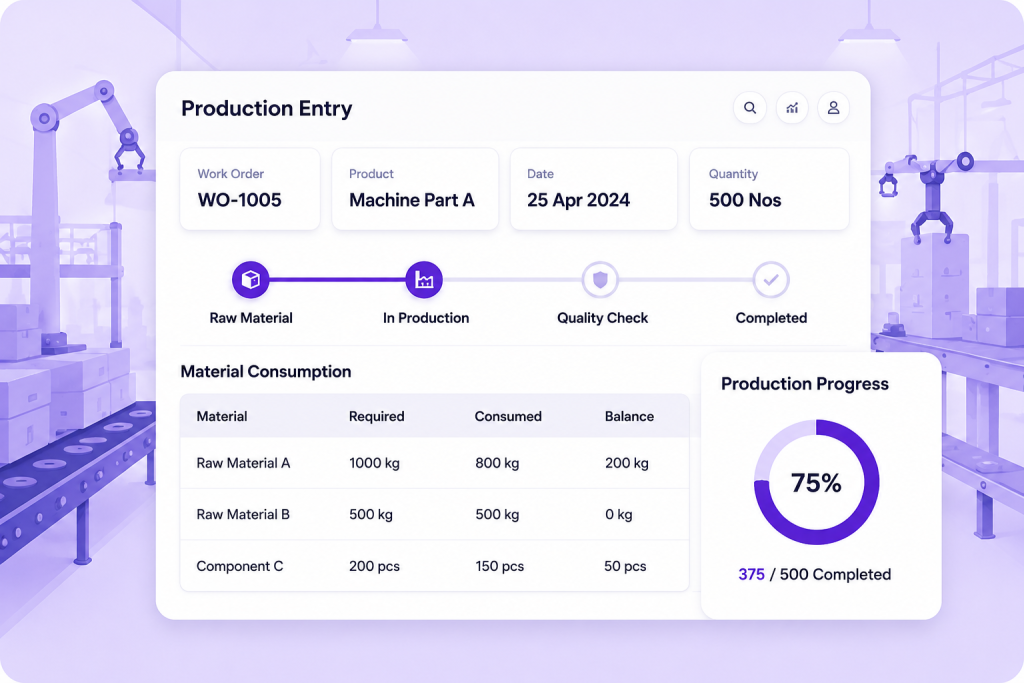Open the user profile icon

(833, 108)
